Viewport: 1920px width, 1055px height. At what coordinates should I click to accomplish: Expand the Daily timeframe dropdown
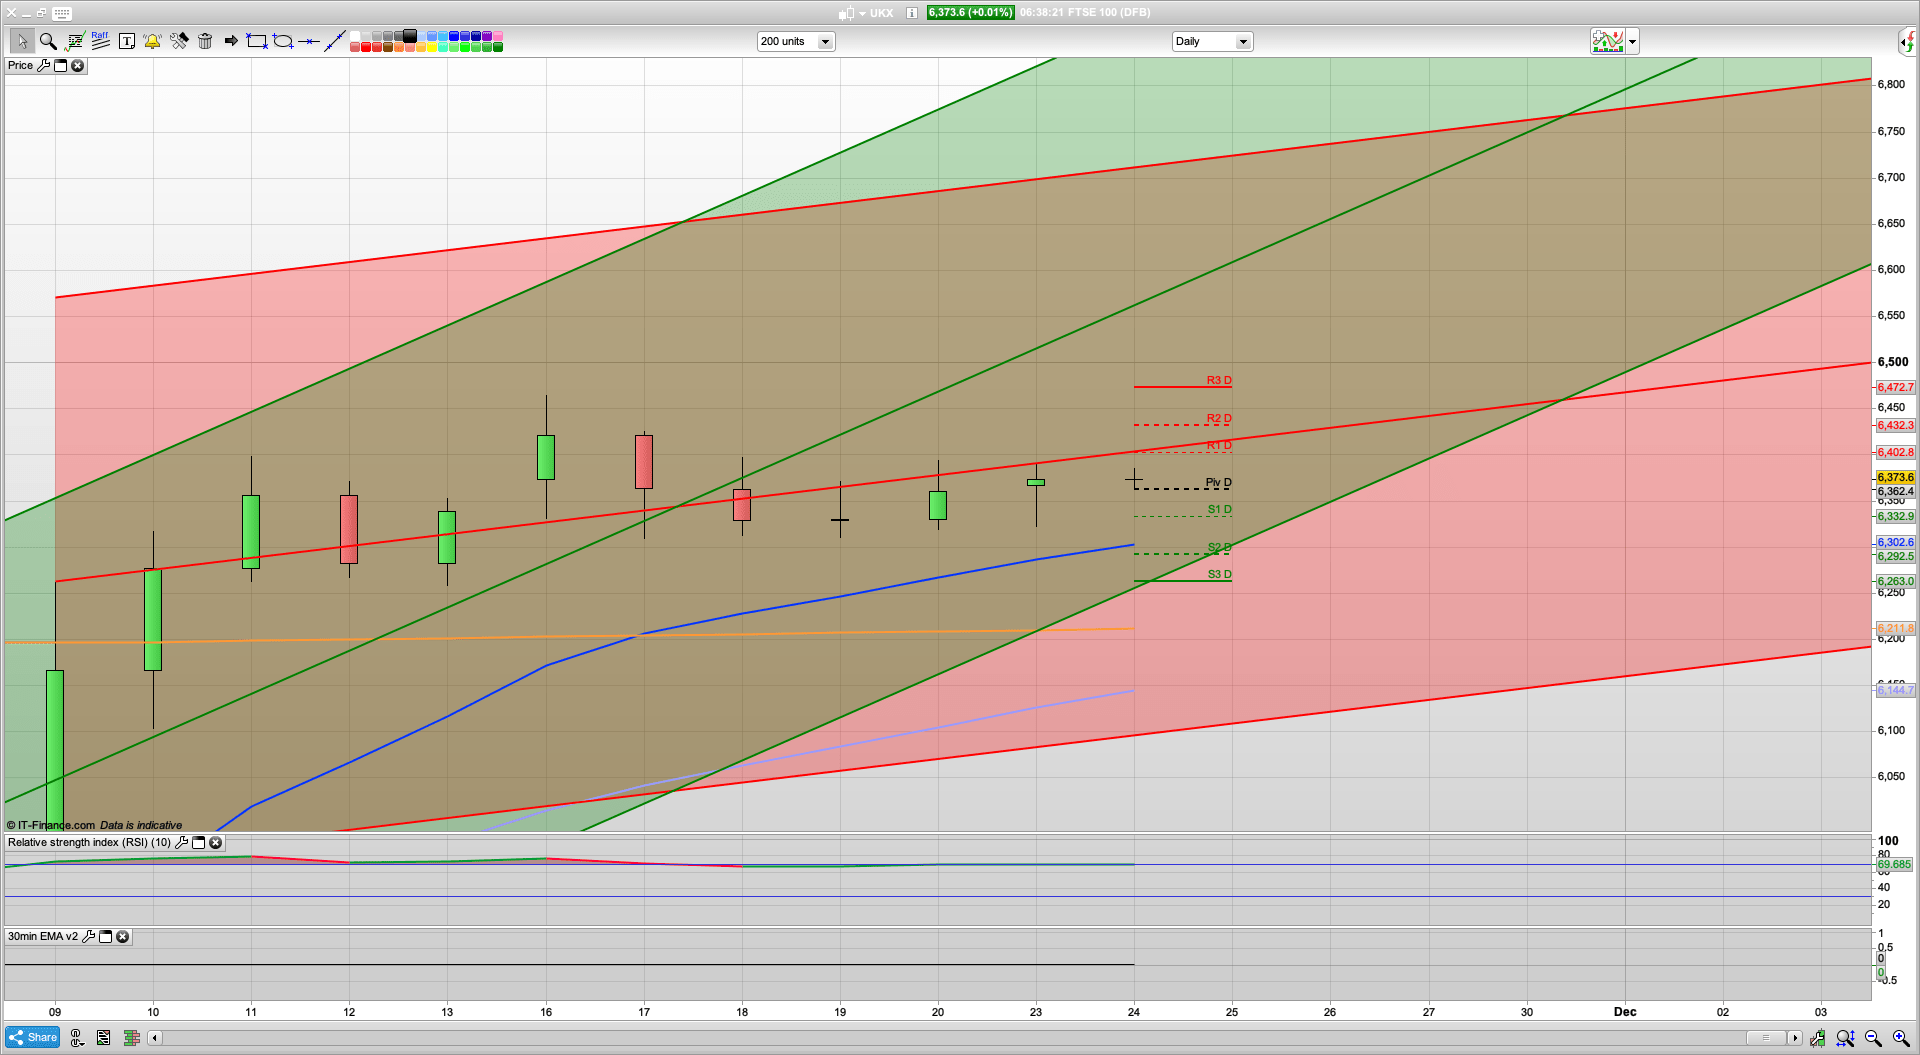pyautogui.click(x=1243, y=42)
